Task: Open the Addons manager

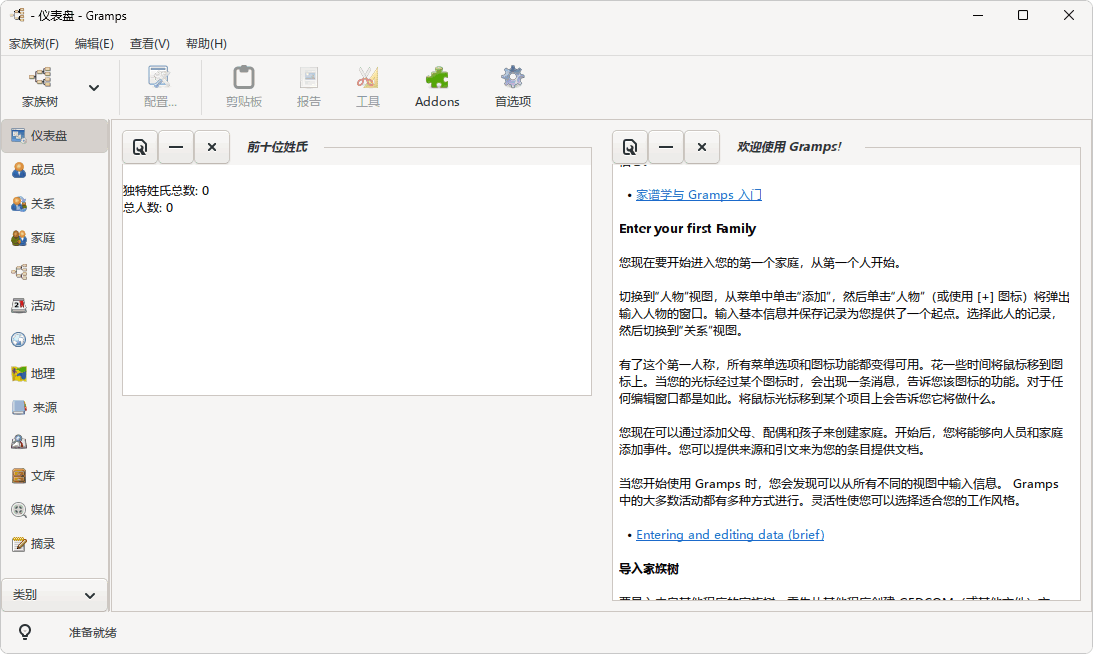Action: click(436, 86)
